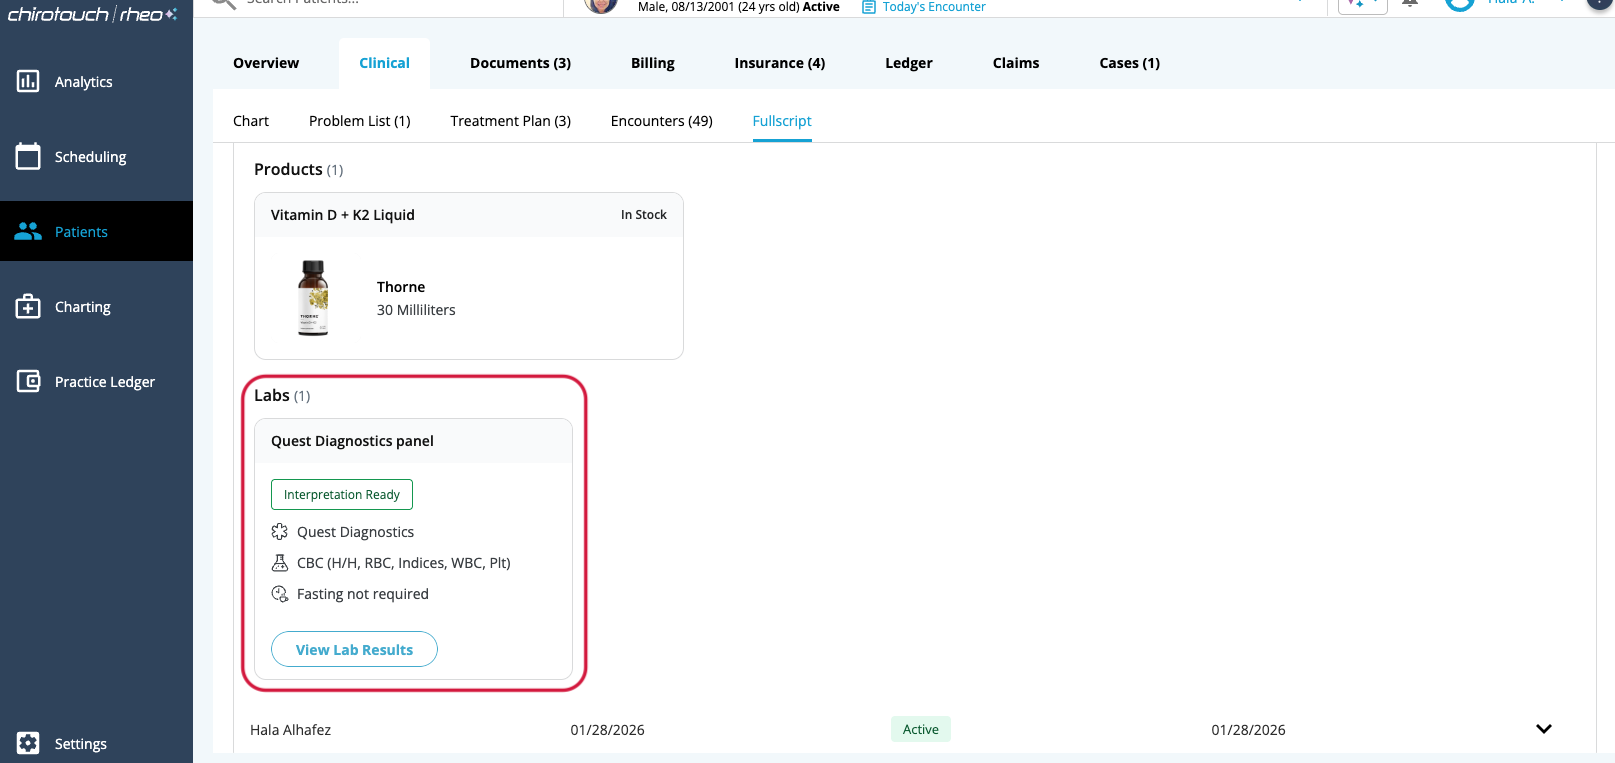
Task: Open Settings gear in the sidebar
Action: pyautogui.click(x=28, y=743)
